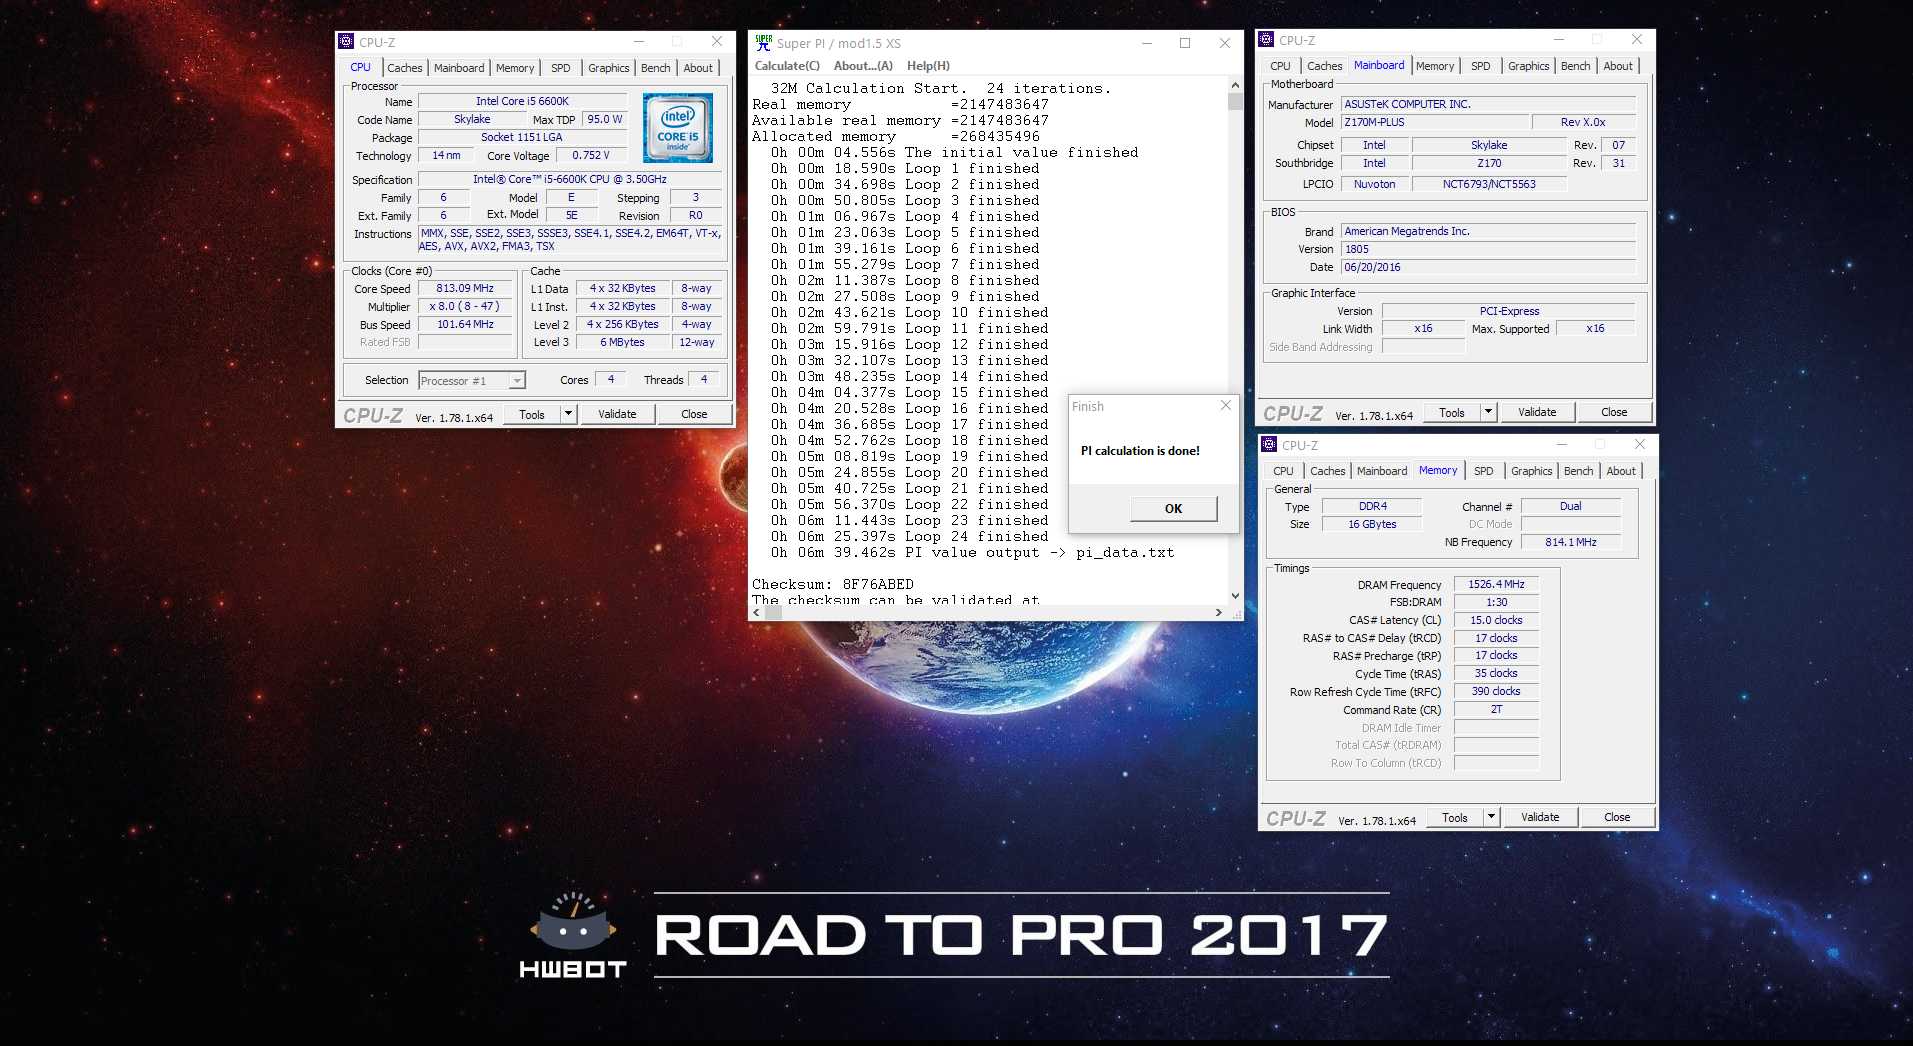This screenshot has width=1913, height=1046.
Task: Click the CPU-Z icon in the CPU tab window title bar
Action: [347, 42]
